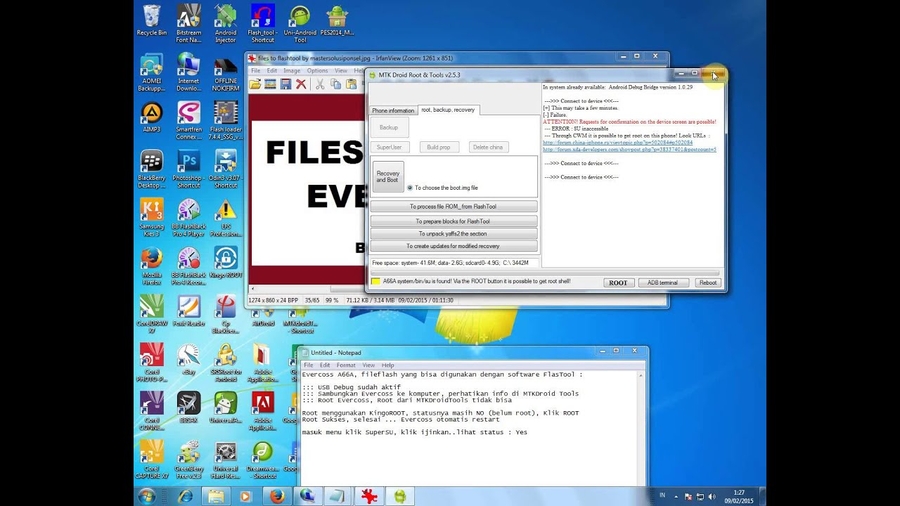Click To prepare blocks for FlashTool
The height and width of the screenshot is (506, 900).
[453, 221]
